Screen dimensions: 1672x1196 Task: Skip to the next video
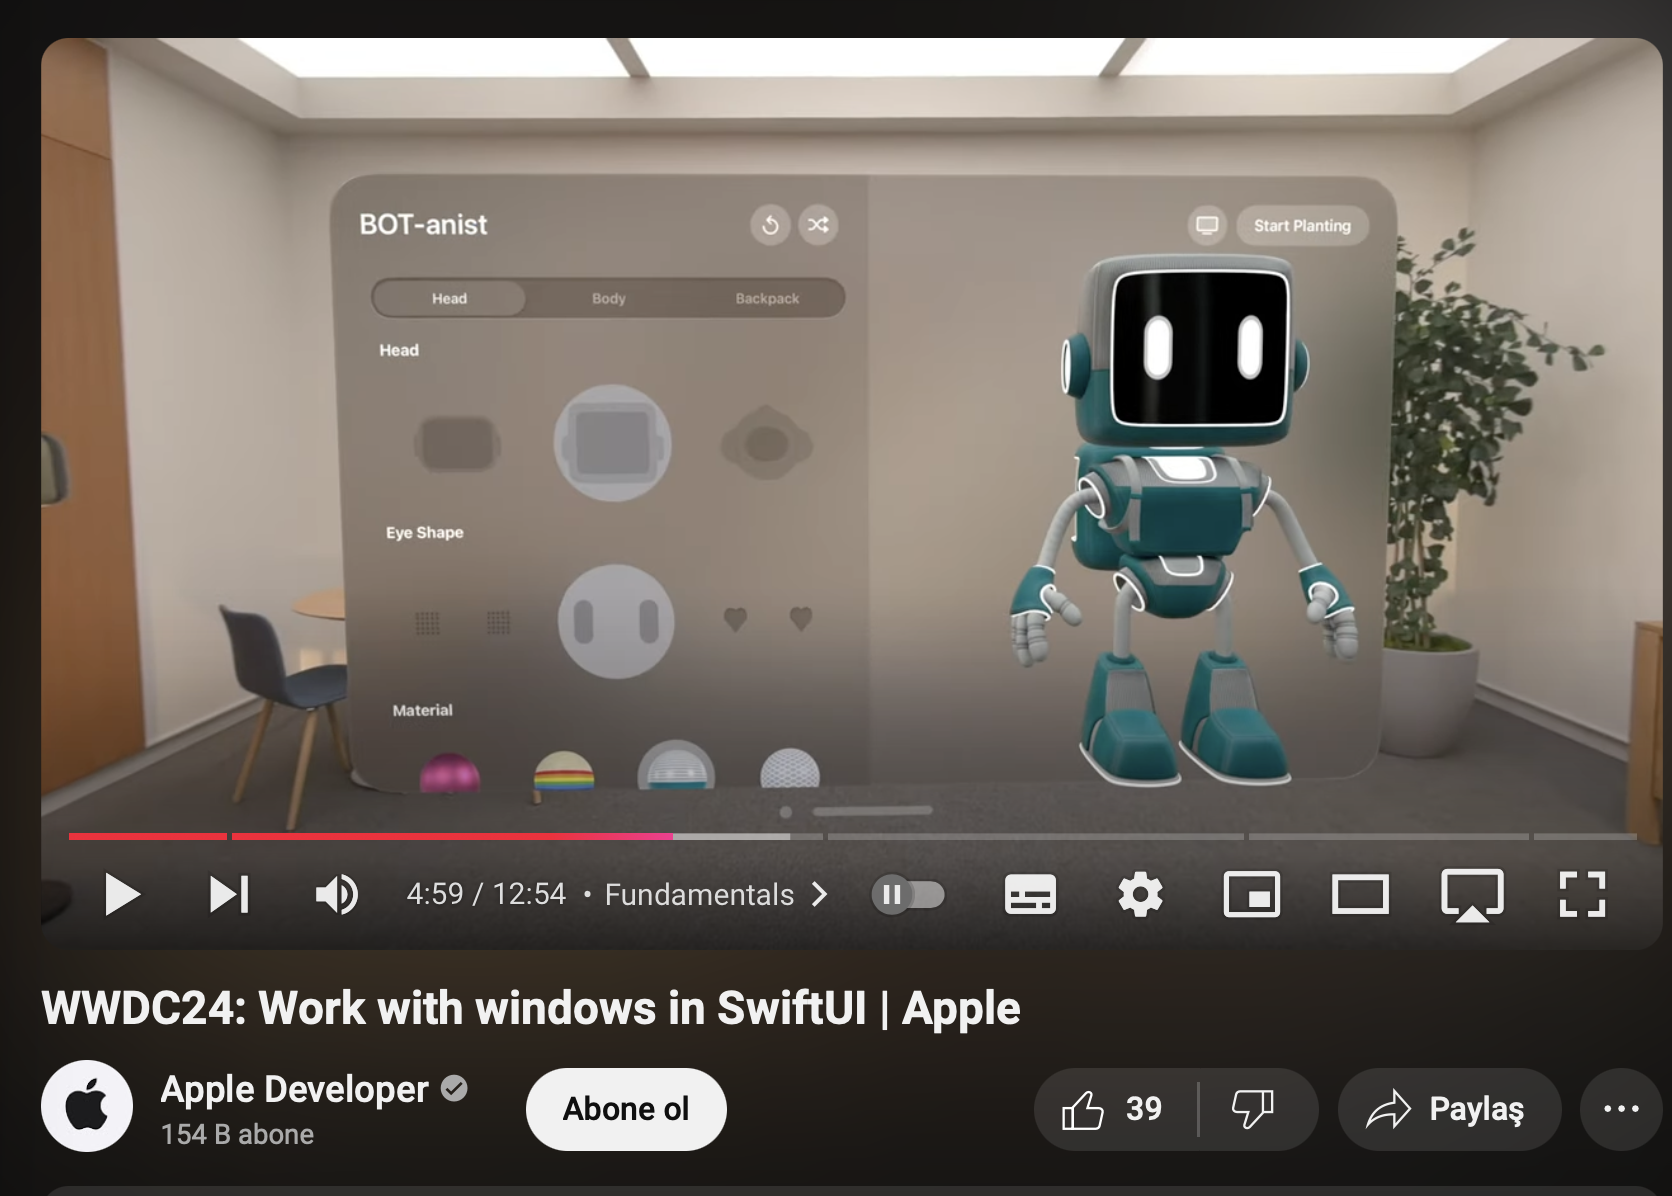pos(229,894)
